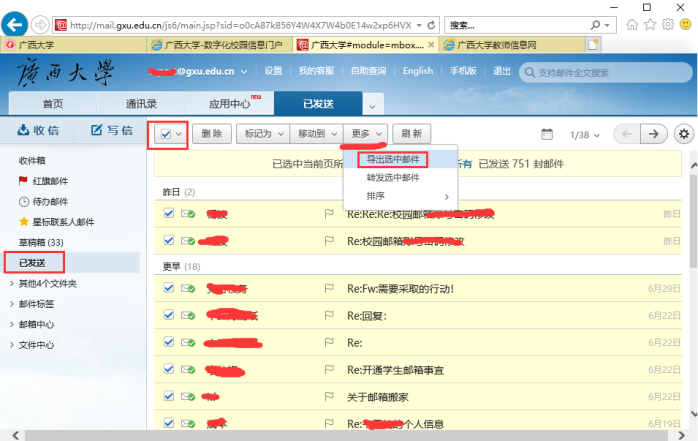The width and height of the screenshot is (698, 441).
Task: Open the 标记为 dropdown
Action: coord(260,134)
